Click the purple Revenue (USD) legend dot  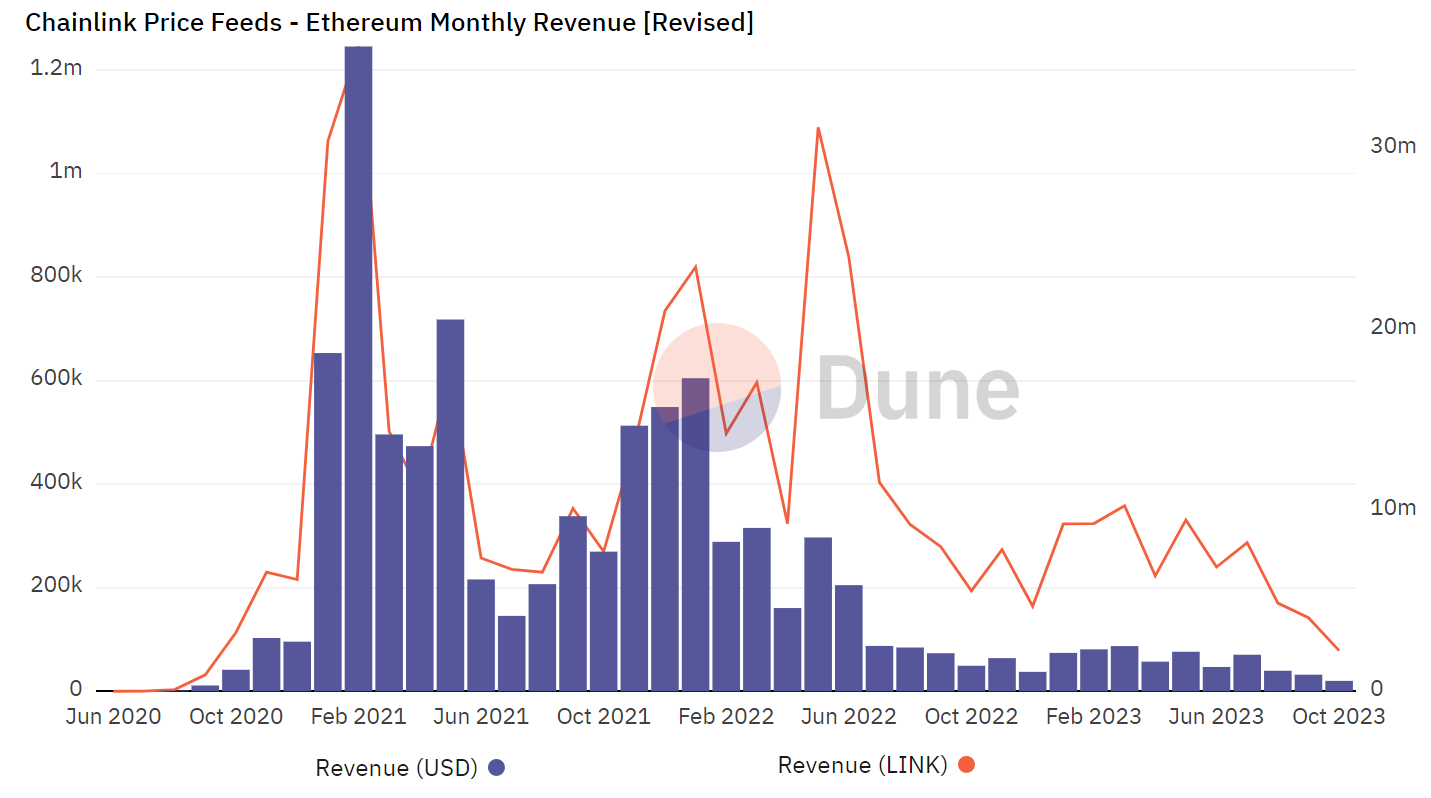pyautogui.click(x=496, y=767)
